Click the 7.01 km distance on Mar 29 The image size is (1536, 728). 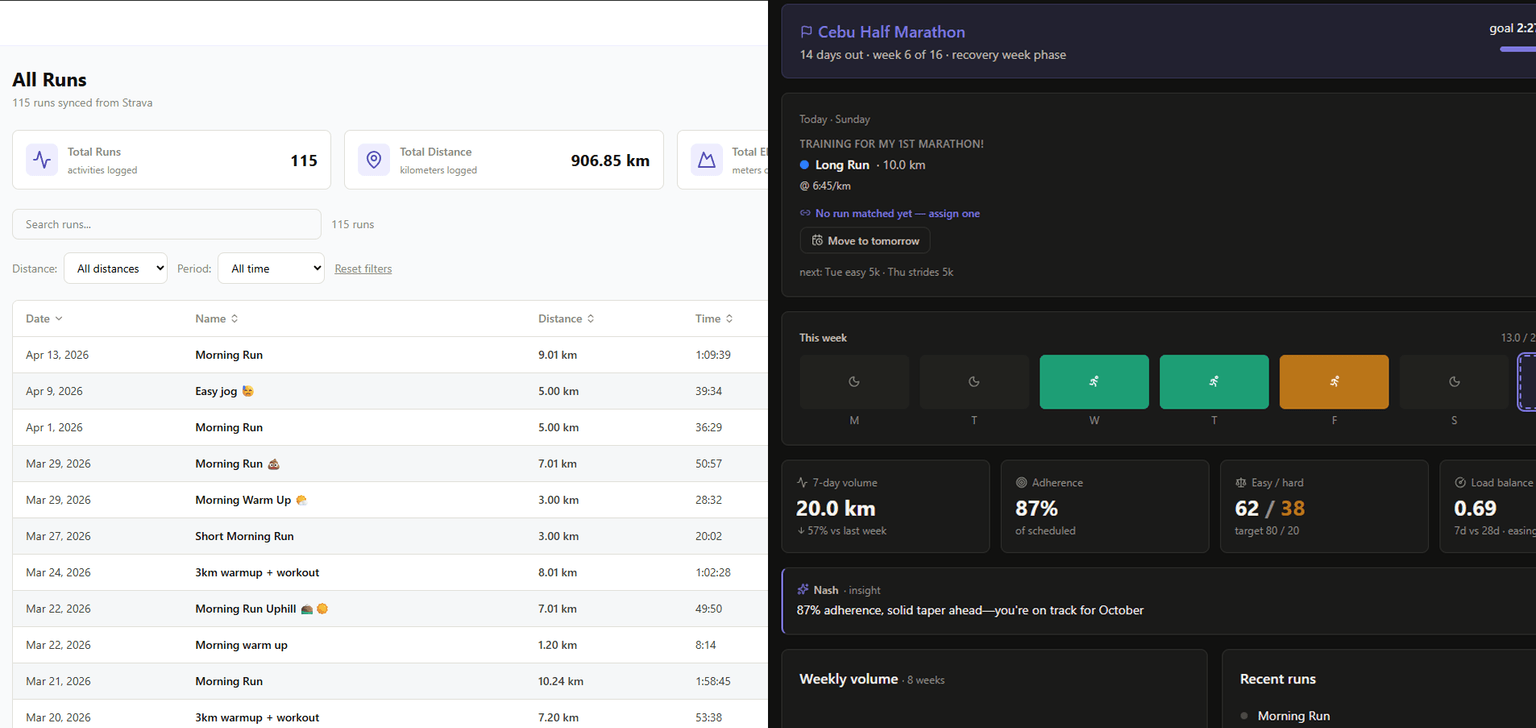tap(558, 464)
